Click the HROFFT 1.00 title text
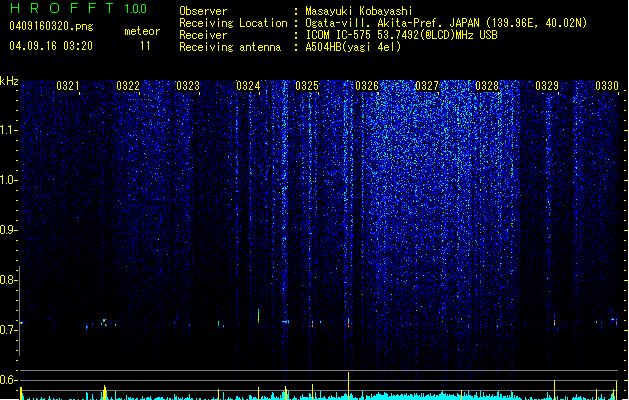The image size is (629, 400). tap(79, 8)
